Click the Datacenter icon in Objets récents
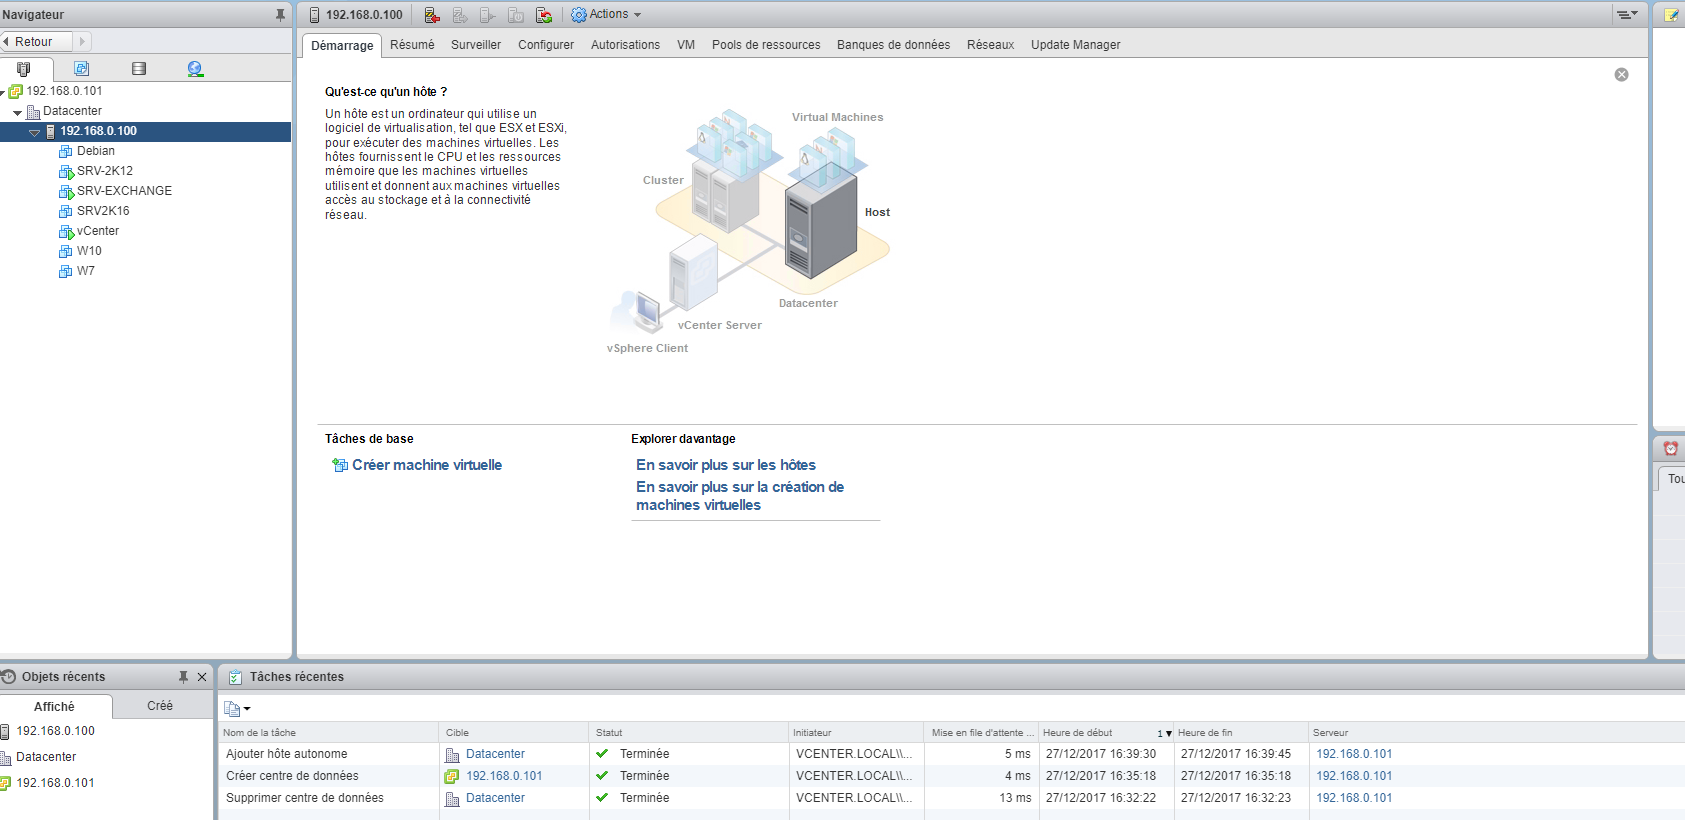 5,757
